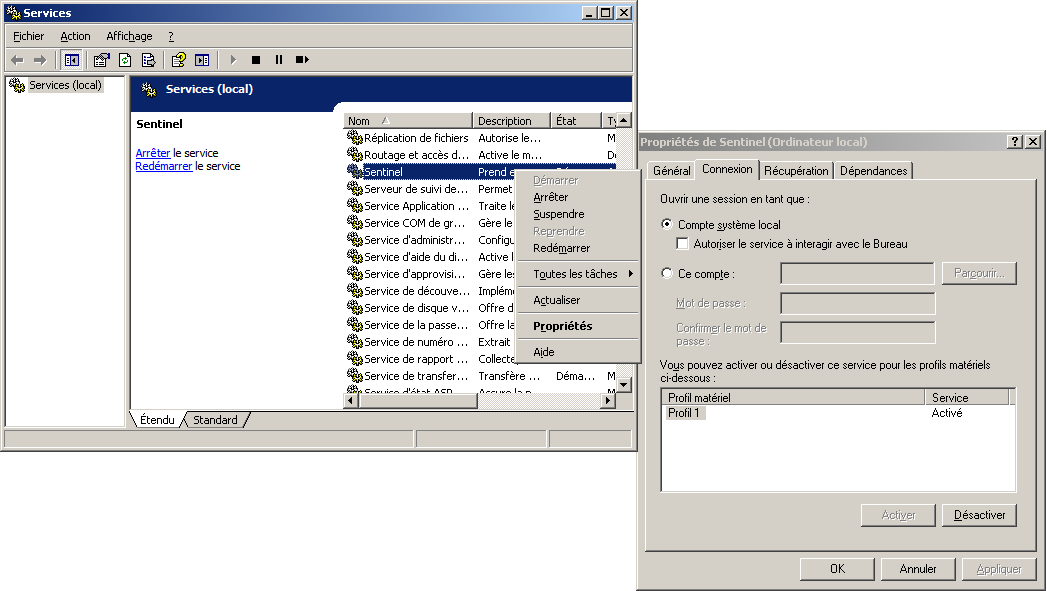Switch to the Standard view tab

tap(215, 420)
